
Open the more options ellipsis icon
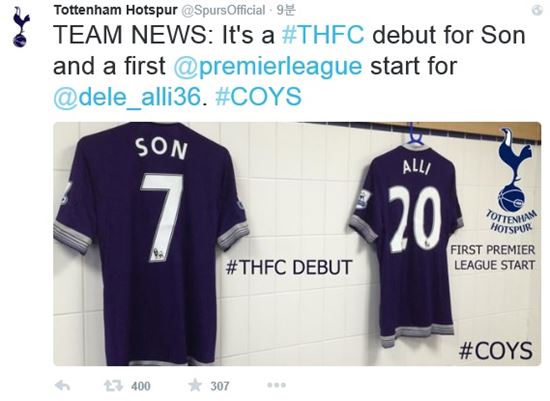(276, 385)
